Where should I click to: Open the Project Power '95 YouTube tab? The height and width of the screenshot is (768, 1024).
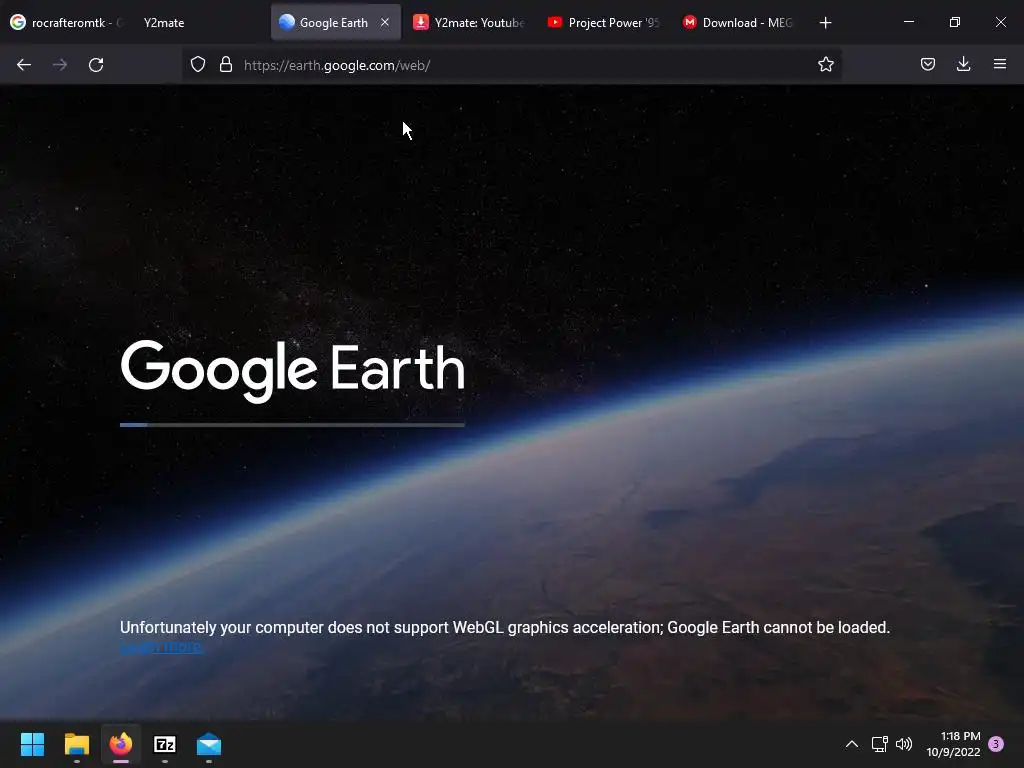[x=604, y=22]
